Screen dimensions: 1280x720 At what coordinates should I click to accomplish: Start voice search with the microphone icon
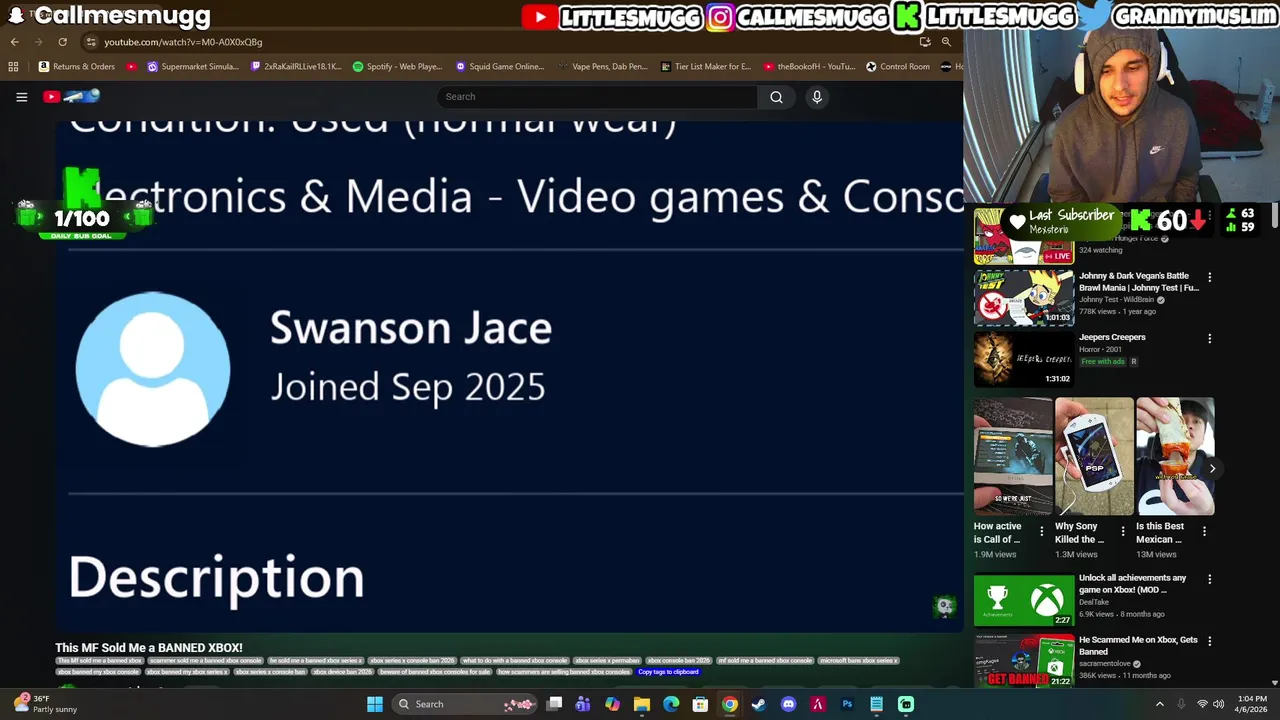817,97
